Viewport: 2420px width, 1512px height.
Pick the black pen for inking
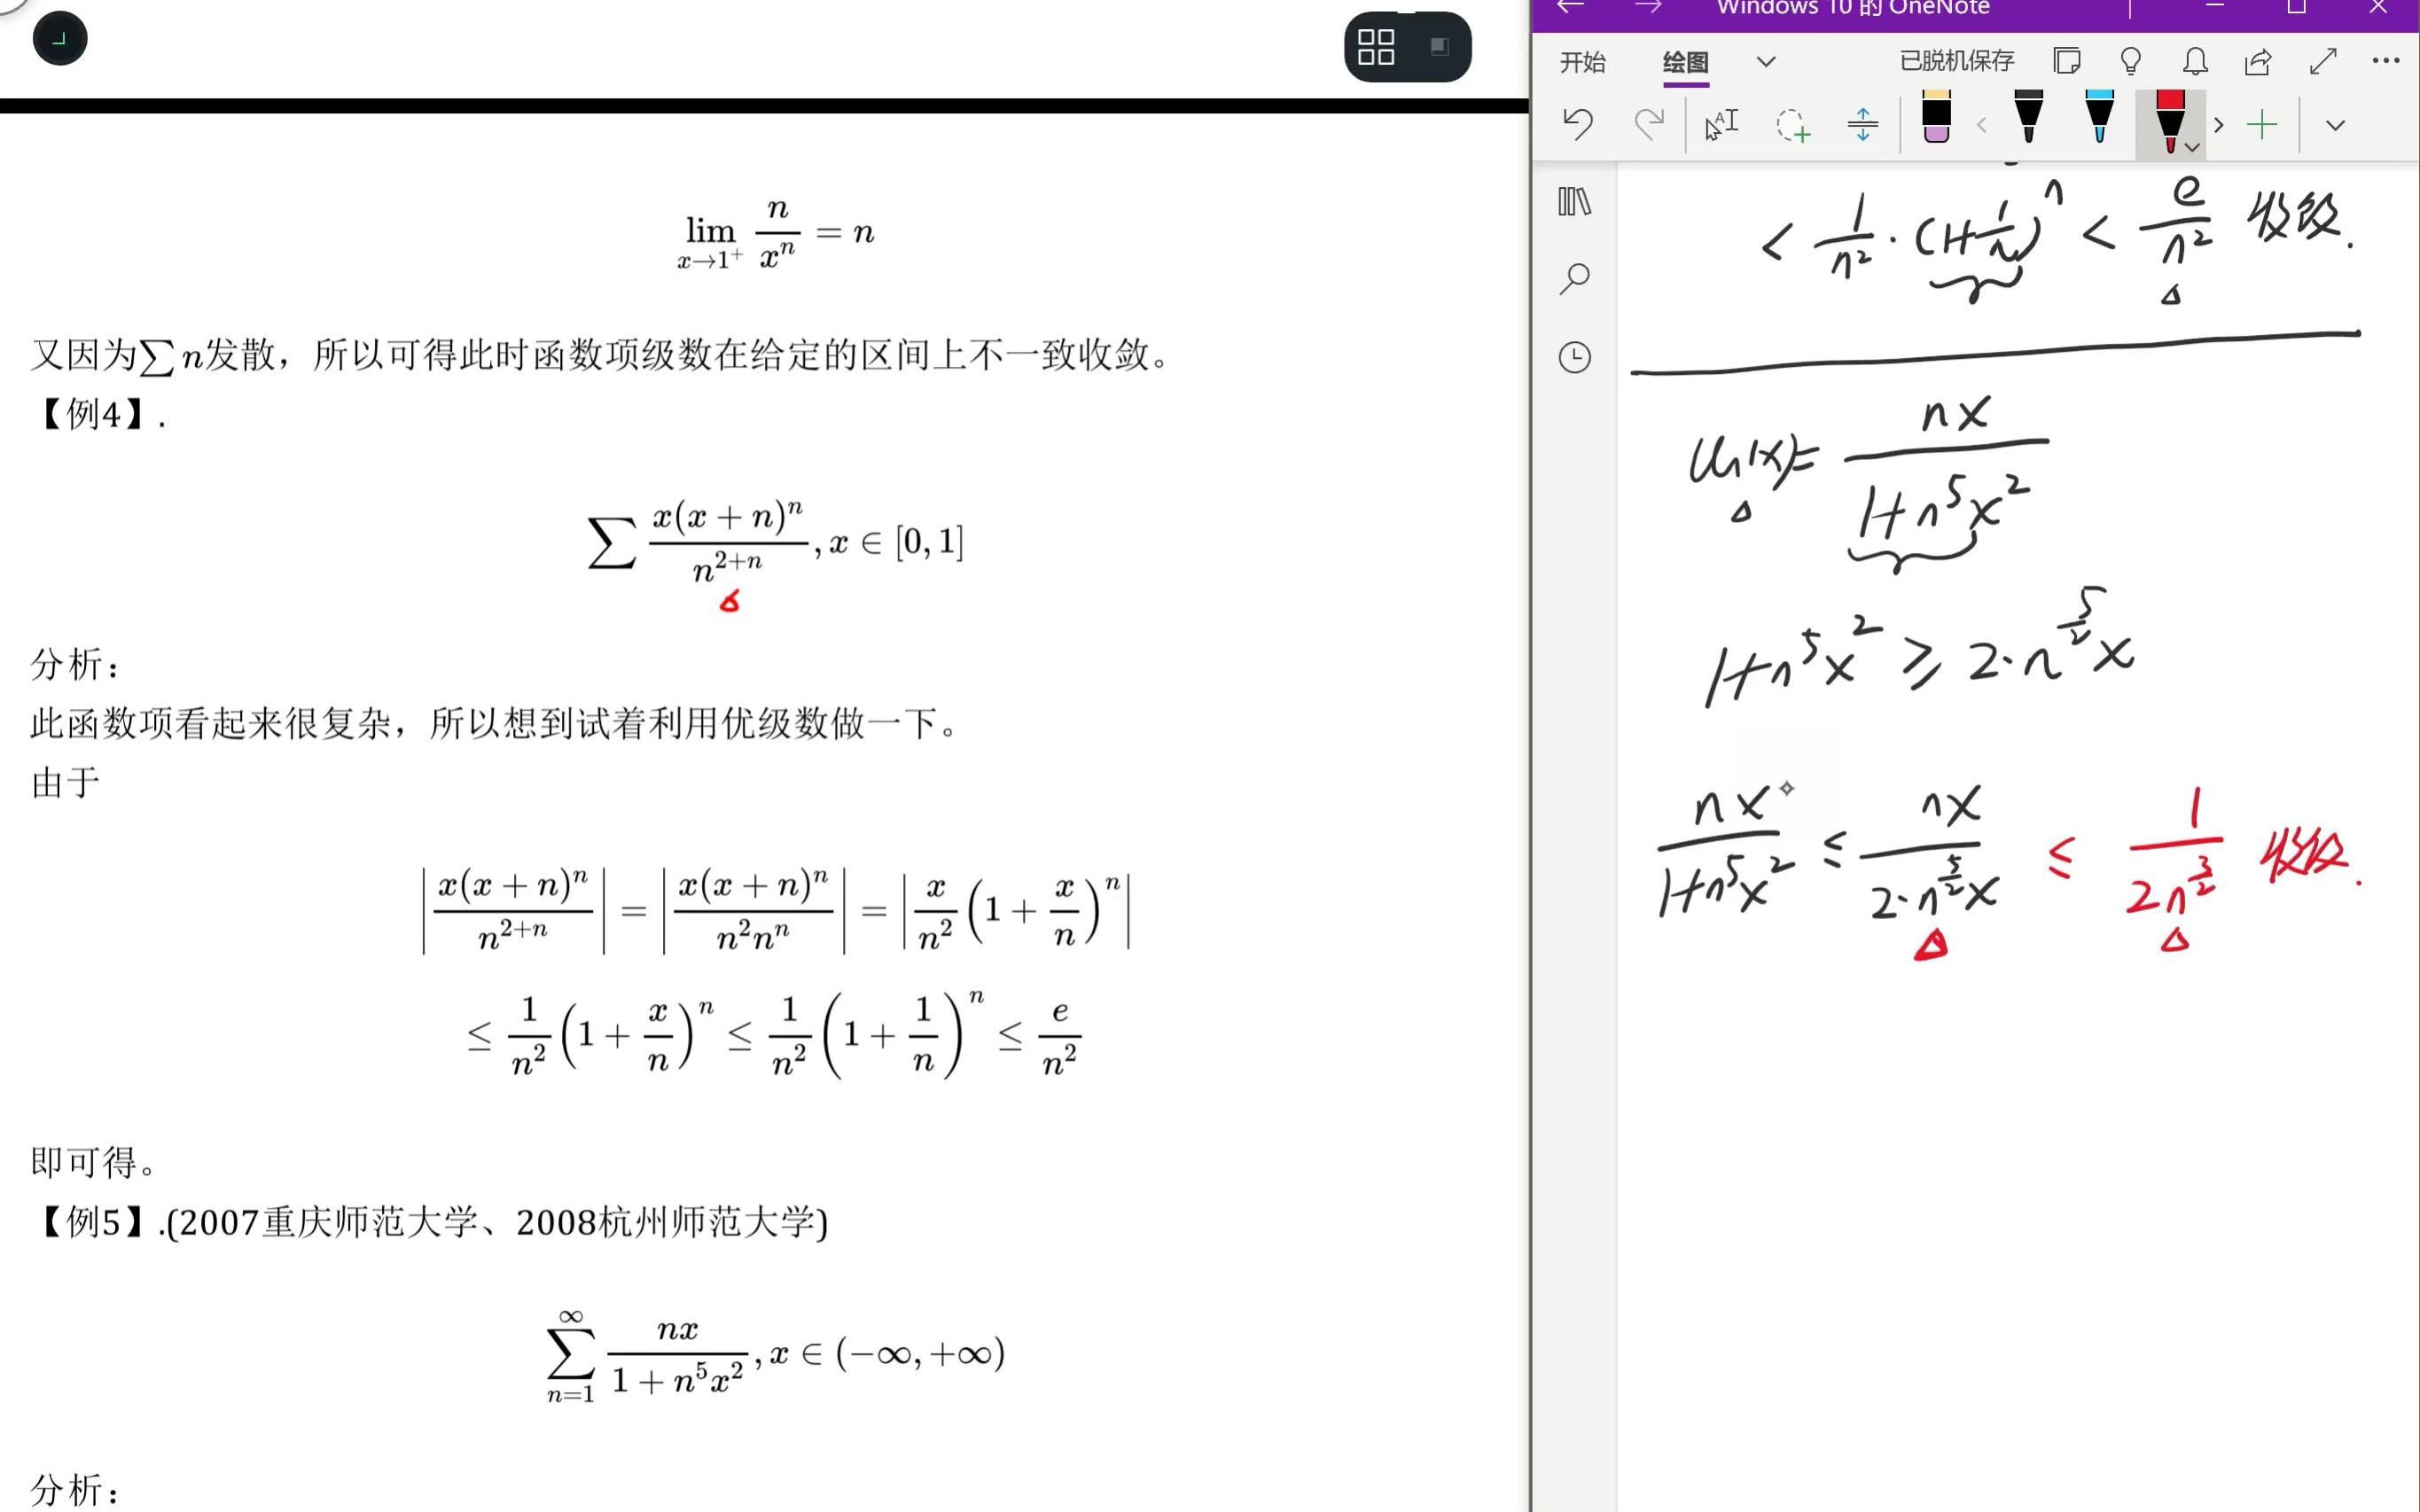click(x=2028, y=118)
